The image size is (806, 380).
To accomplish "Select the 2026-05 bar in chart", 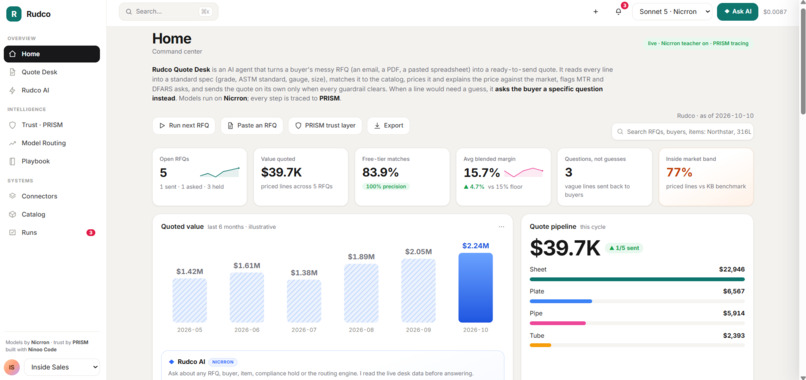I will pyautogui.click(x=190, y=300).
